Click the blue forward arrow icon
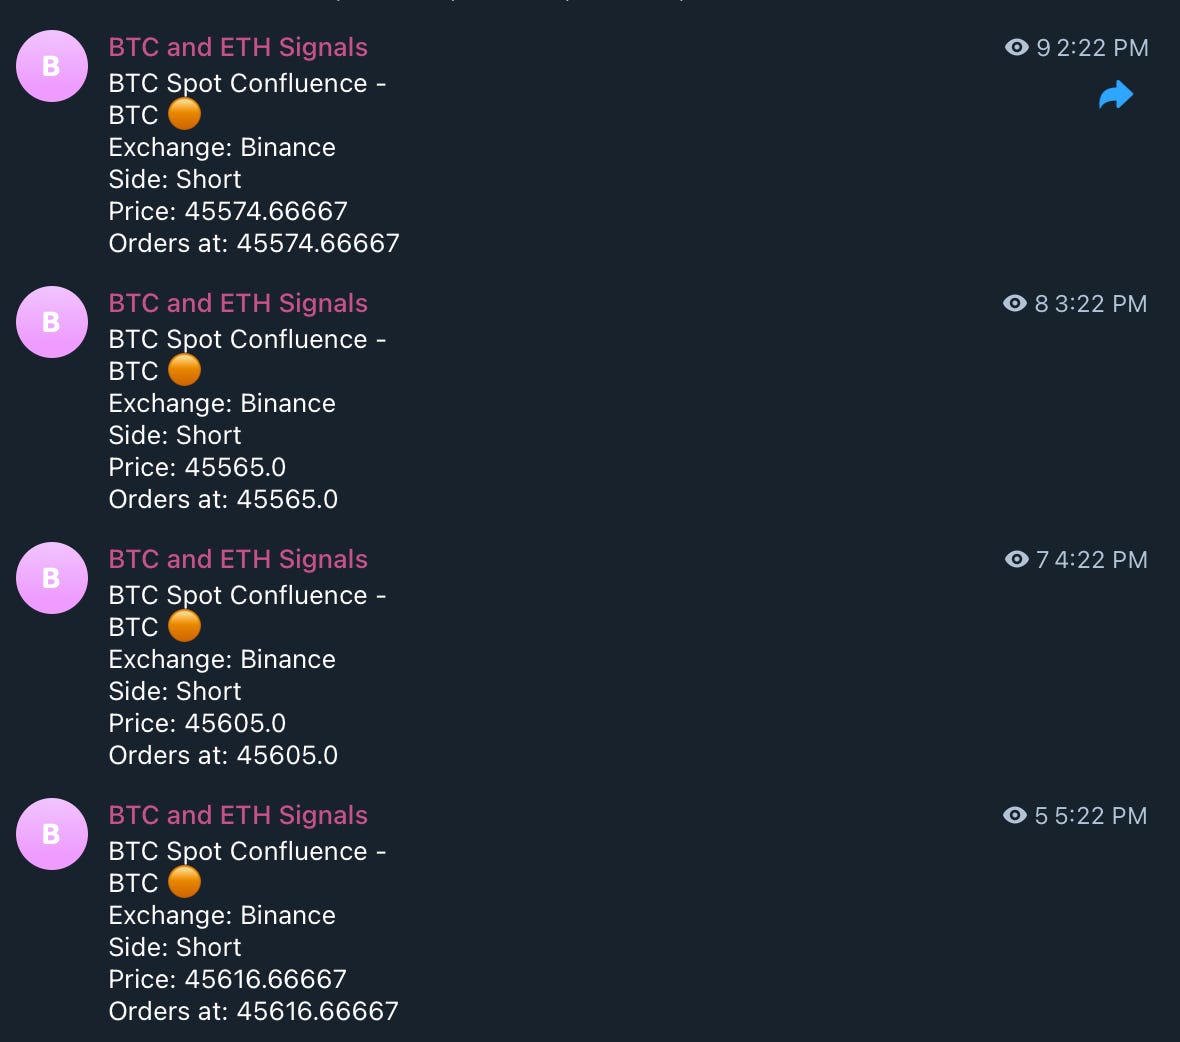 click(1116, 95)
